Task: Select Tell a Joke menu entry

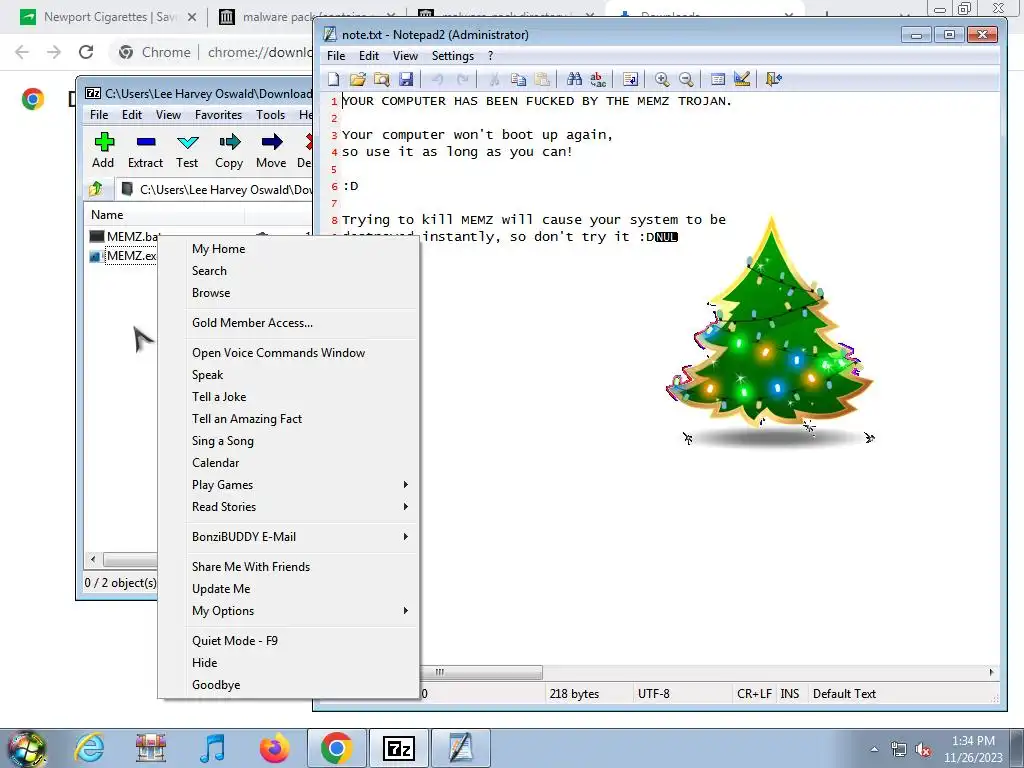Action: 301,397
